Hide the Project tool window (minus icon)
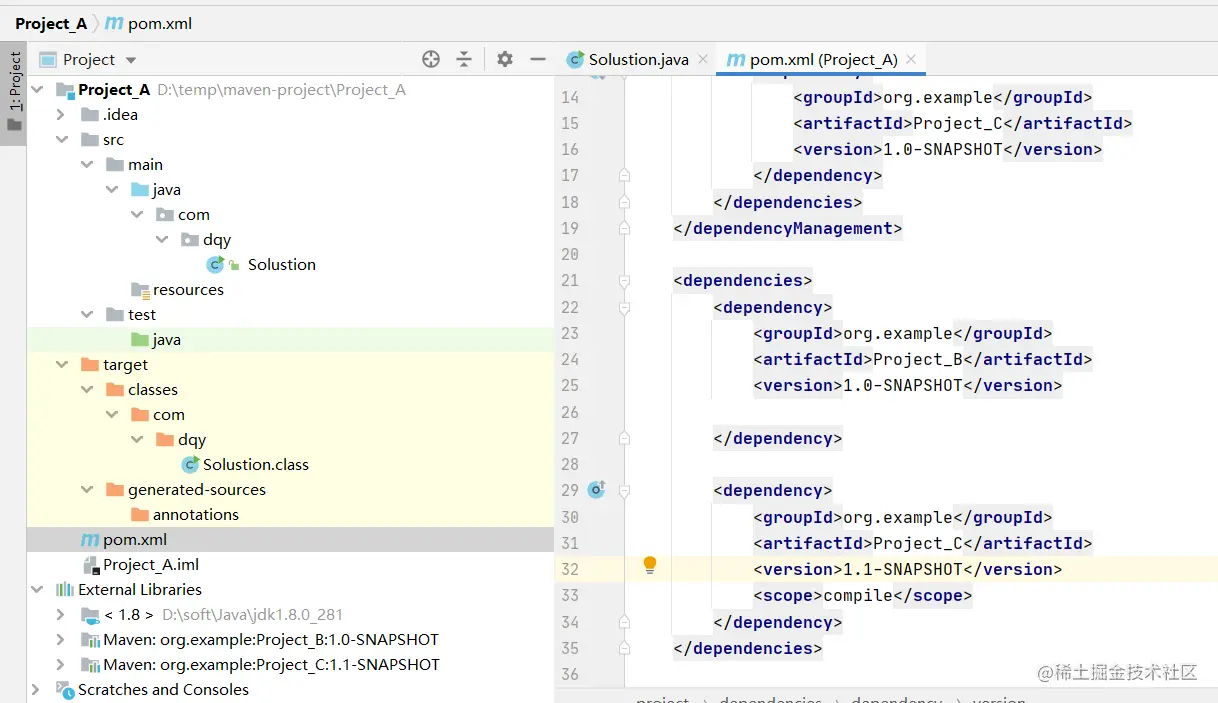 [x=538, y=59]
